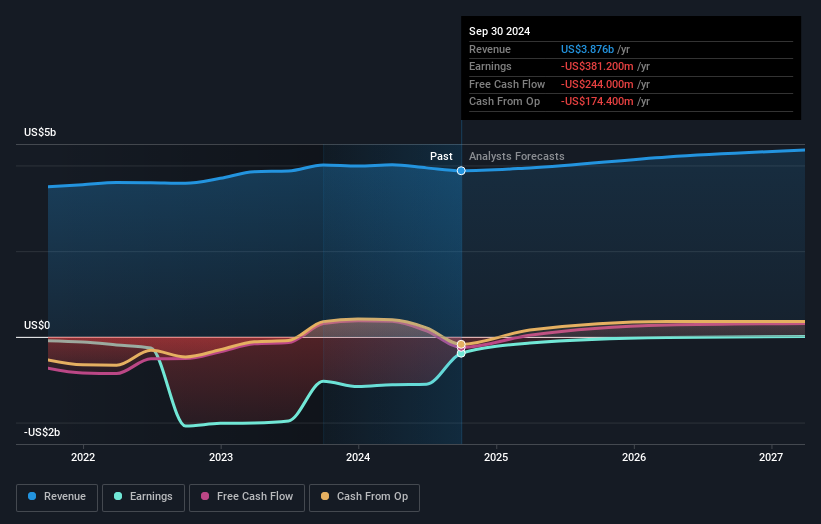Click the 2023 x-axis label

click(220, 457)
